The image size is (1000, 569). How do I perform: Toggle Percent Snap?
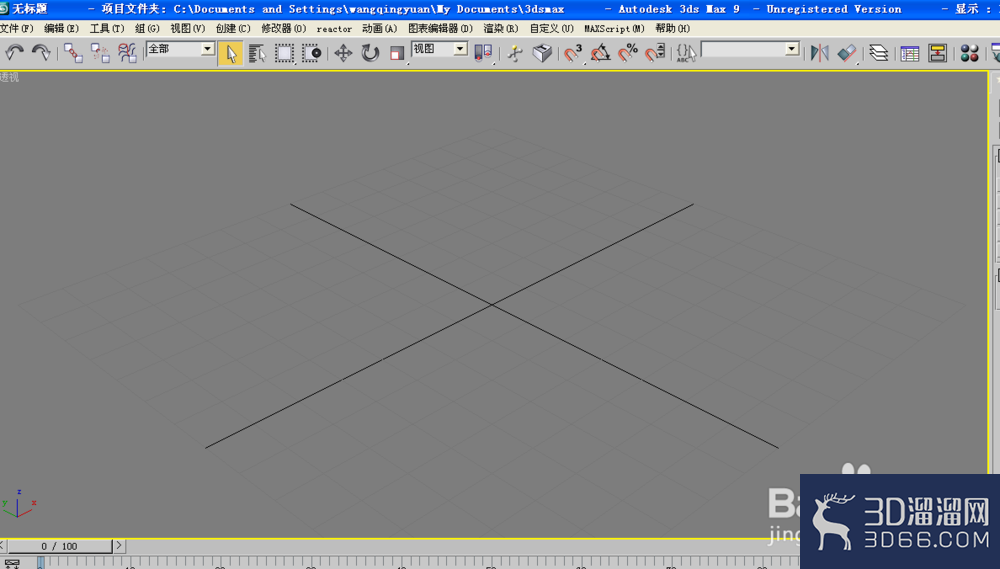pyautogui.click(x=628, y=53)
